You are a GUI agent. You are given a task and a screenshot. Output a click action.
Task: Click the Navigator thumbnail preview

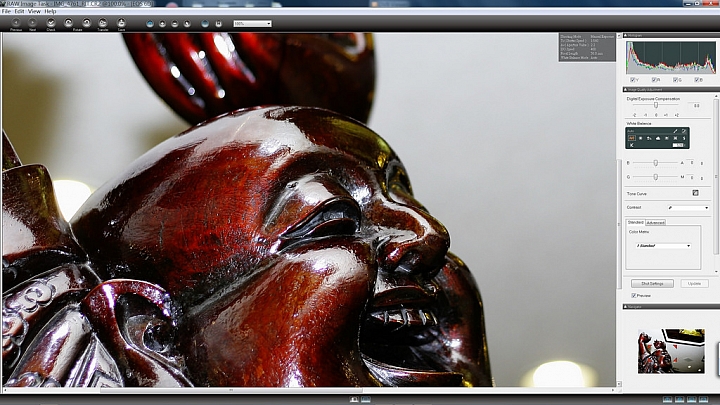671,351
